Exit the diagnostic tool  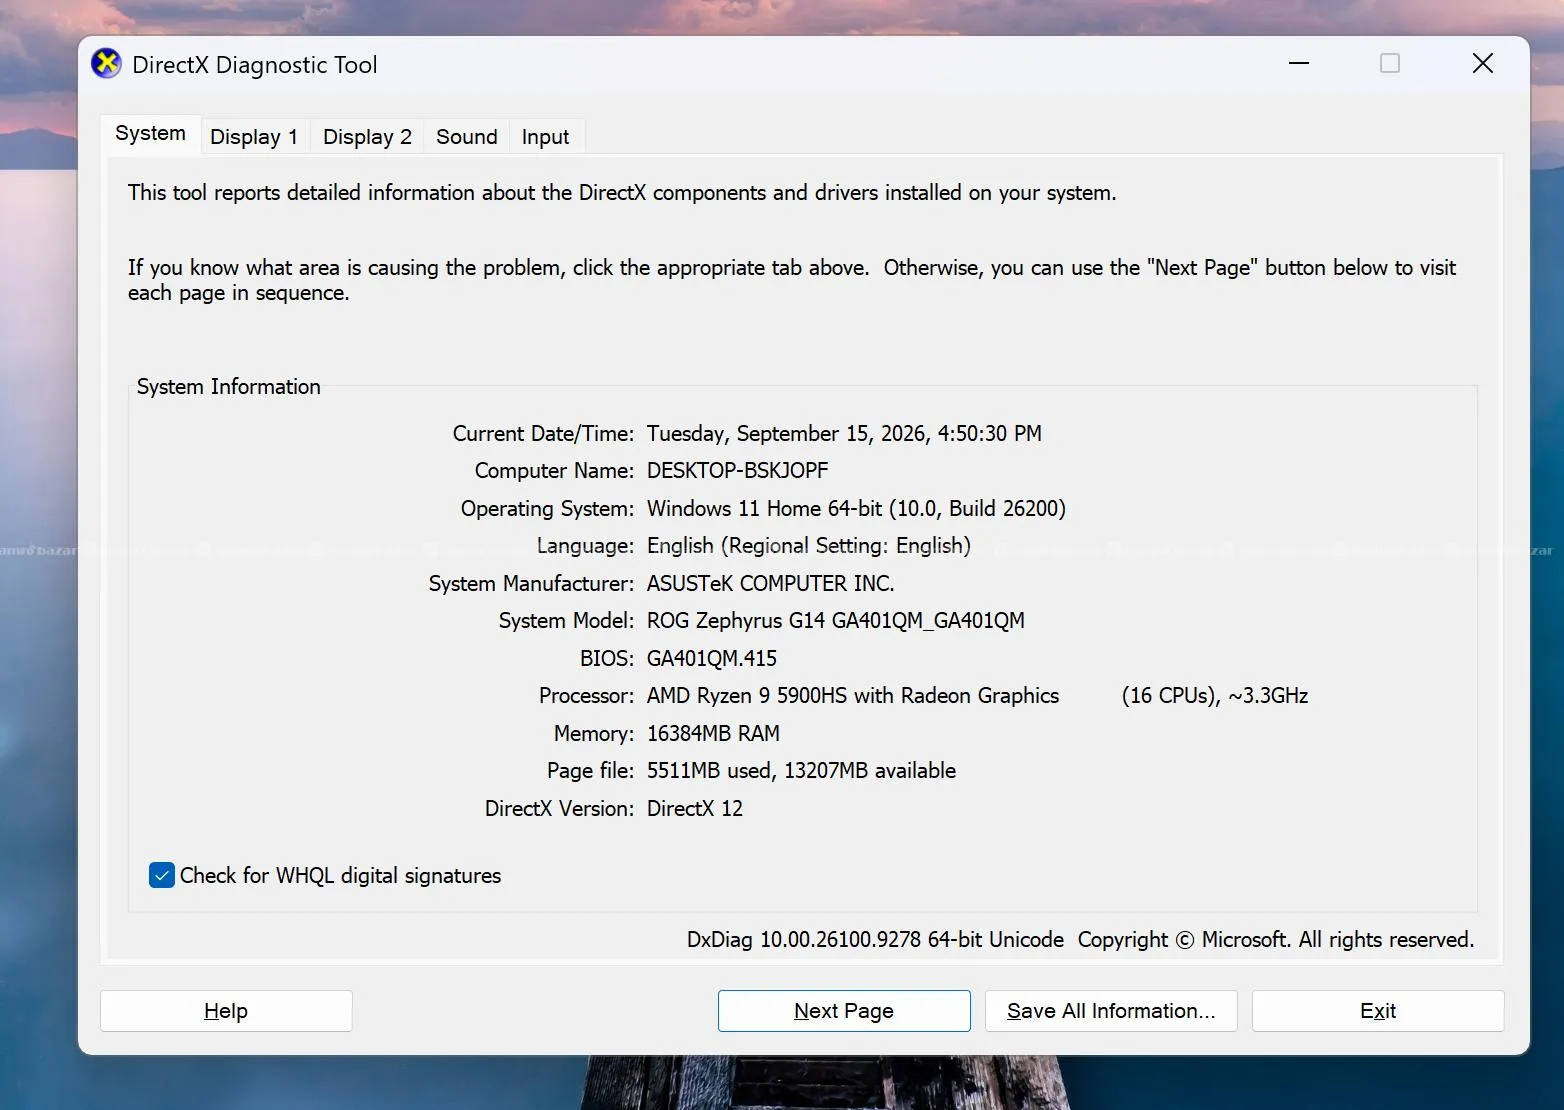click(1378, 1011)
